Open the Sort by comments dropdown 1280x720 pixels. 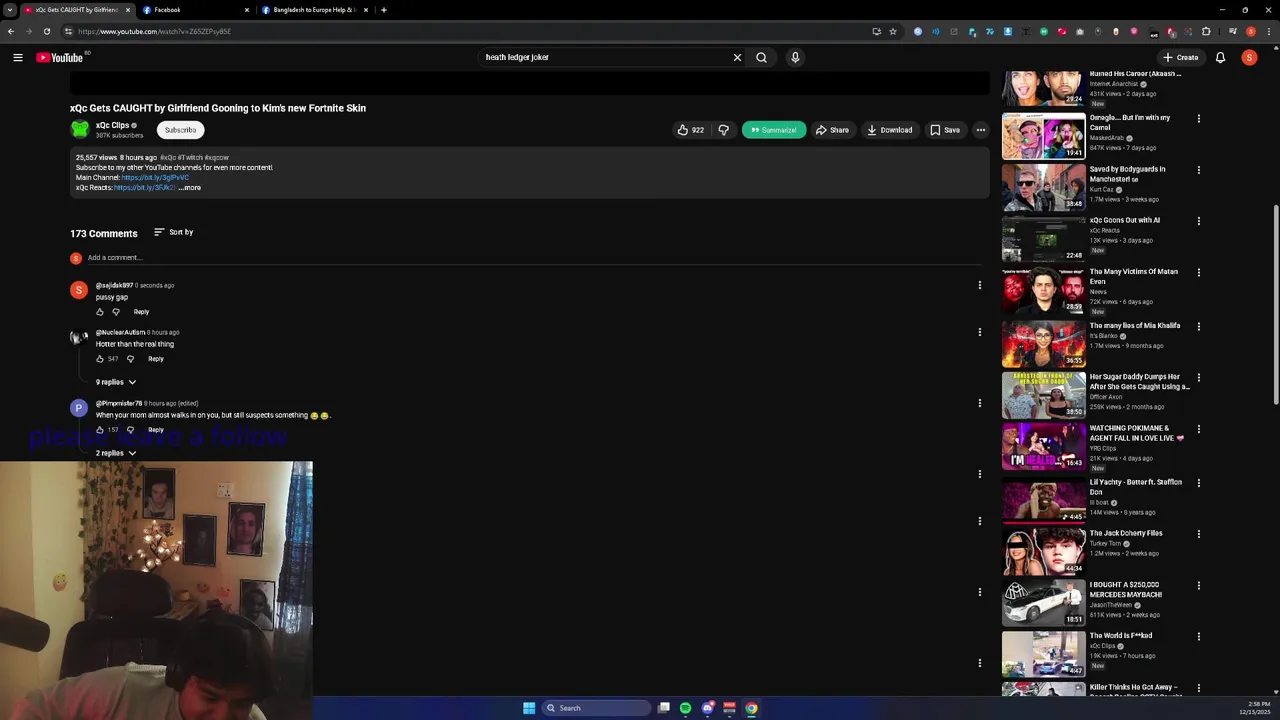coord(173,232)
